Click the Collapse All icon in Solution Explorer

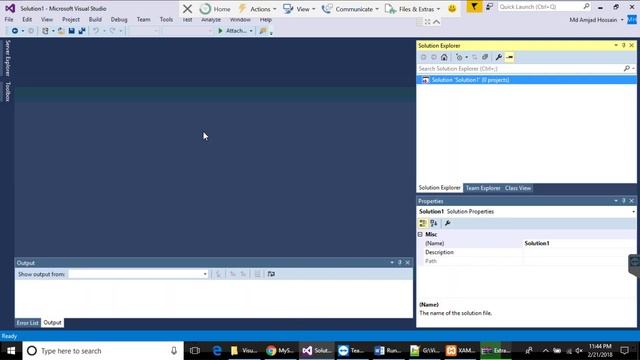click(485, 58)
